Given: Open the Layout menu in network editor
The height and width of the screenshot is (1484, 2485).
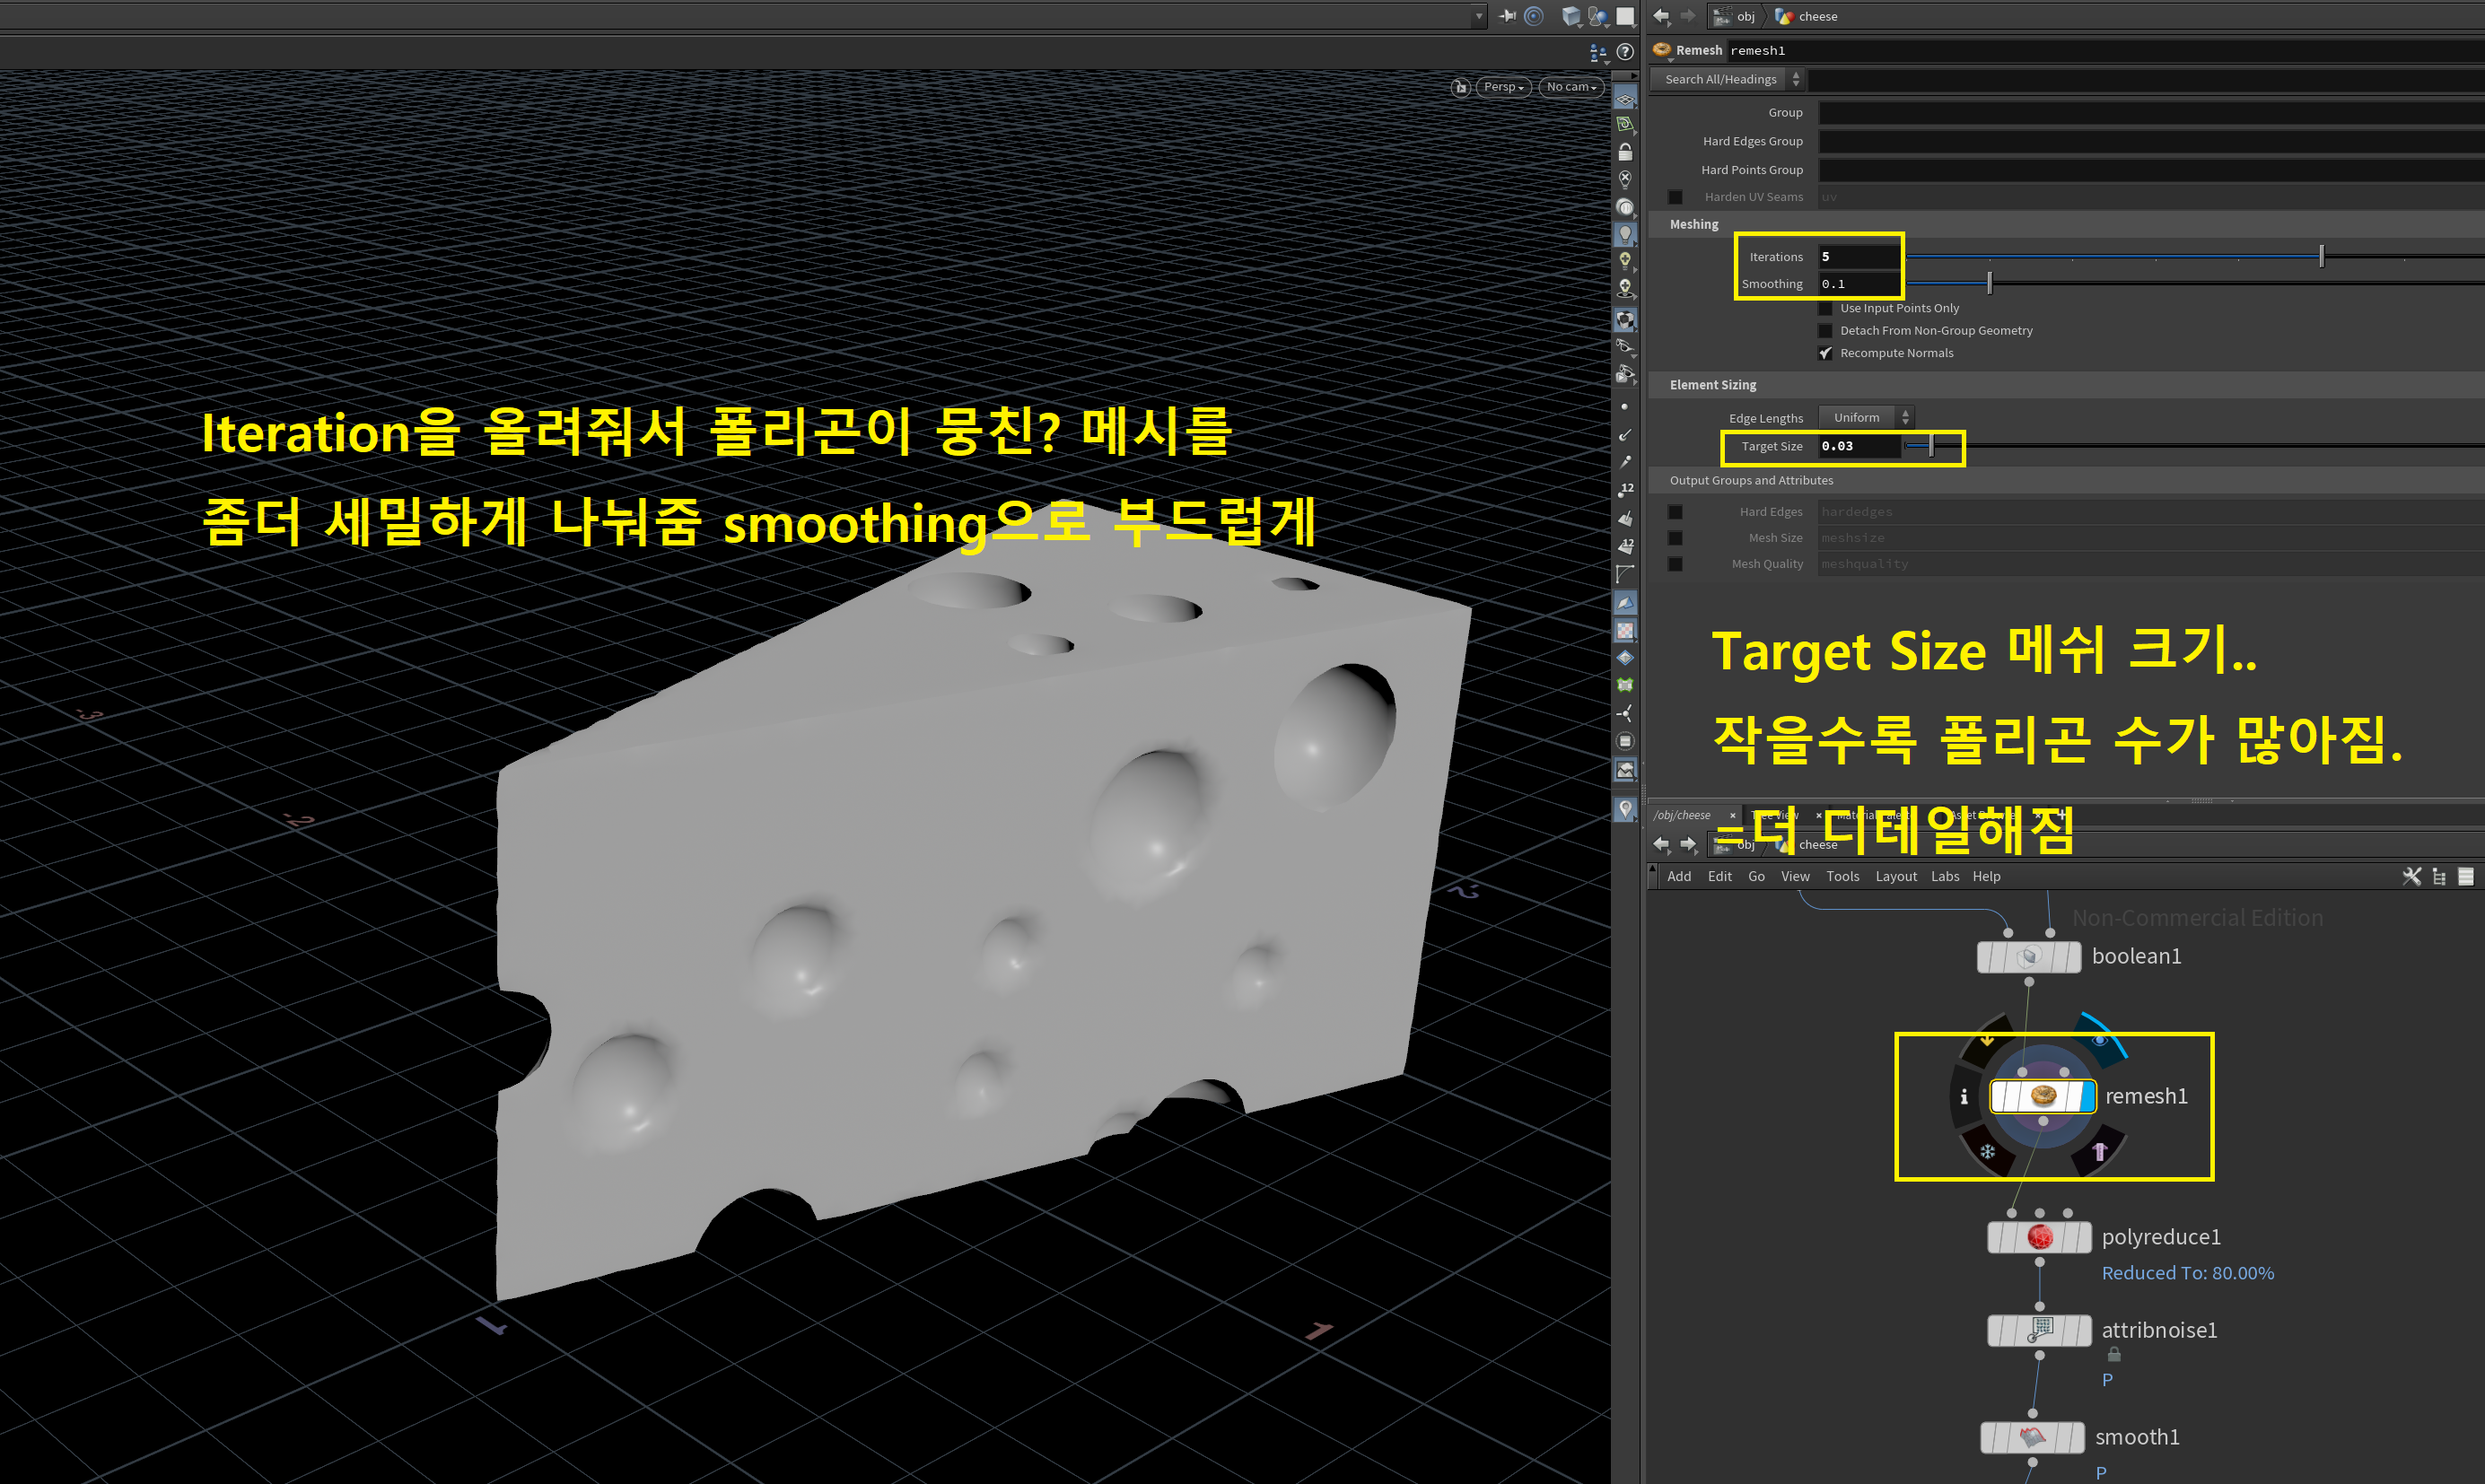Looking at the screenshot, I should tap(1895, 876).
